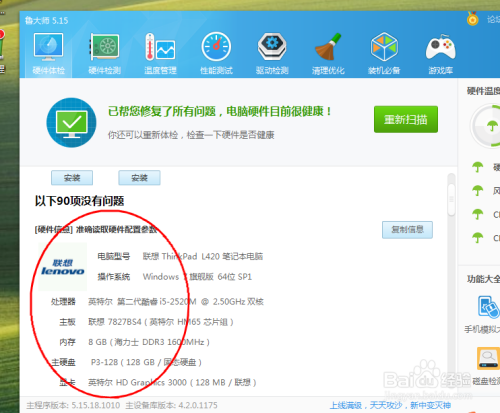Open the 温度管理 temperature management tab
Screen dimensions: 500x413
tap(160, 54)
